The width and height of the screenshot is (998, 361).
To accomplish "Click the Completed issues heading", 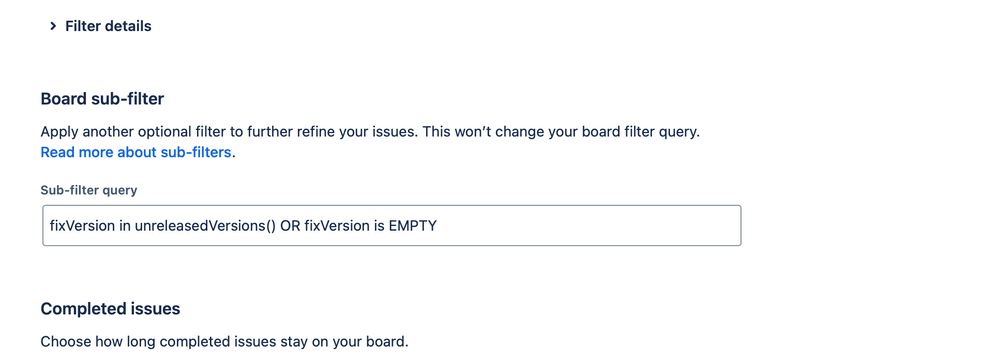I will [110, 309].
